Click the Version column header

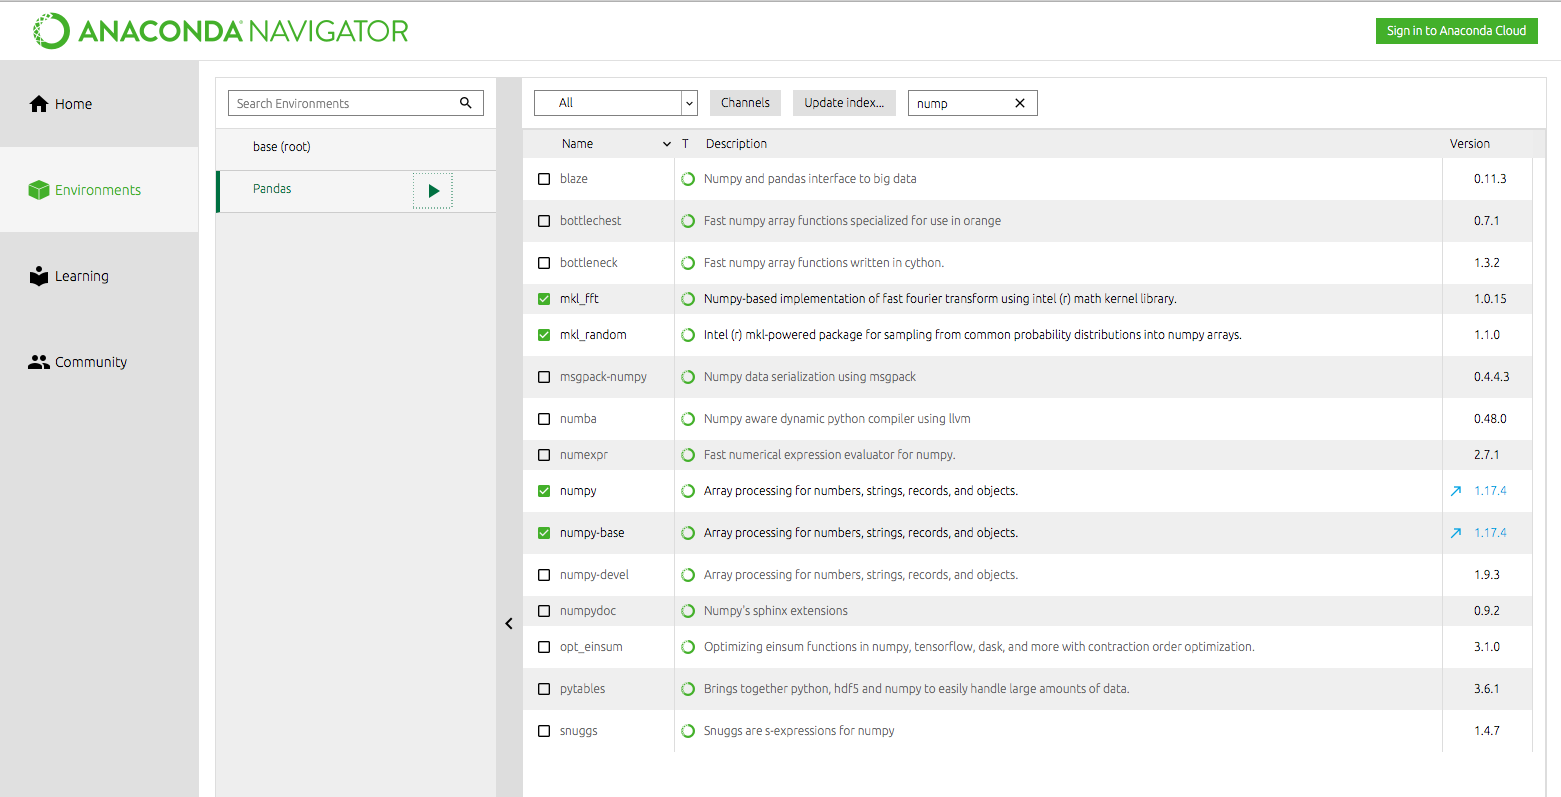pyautogui.click(x=1470, y=144)
